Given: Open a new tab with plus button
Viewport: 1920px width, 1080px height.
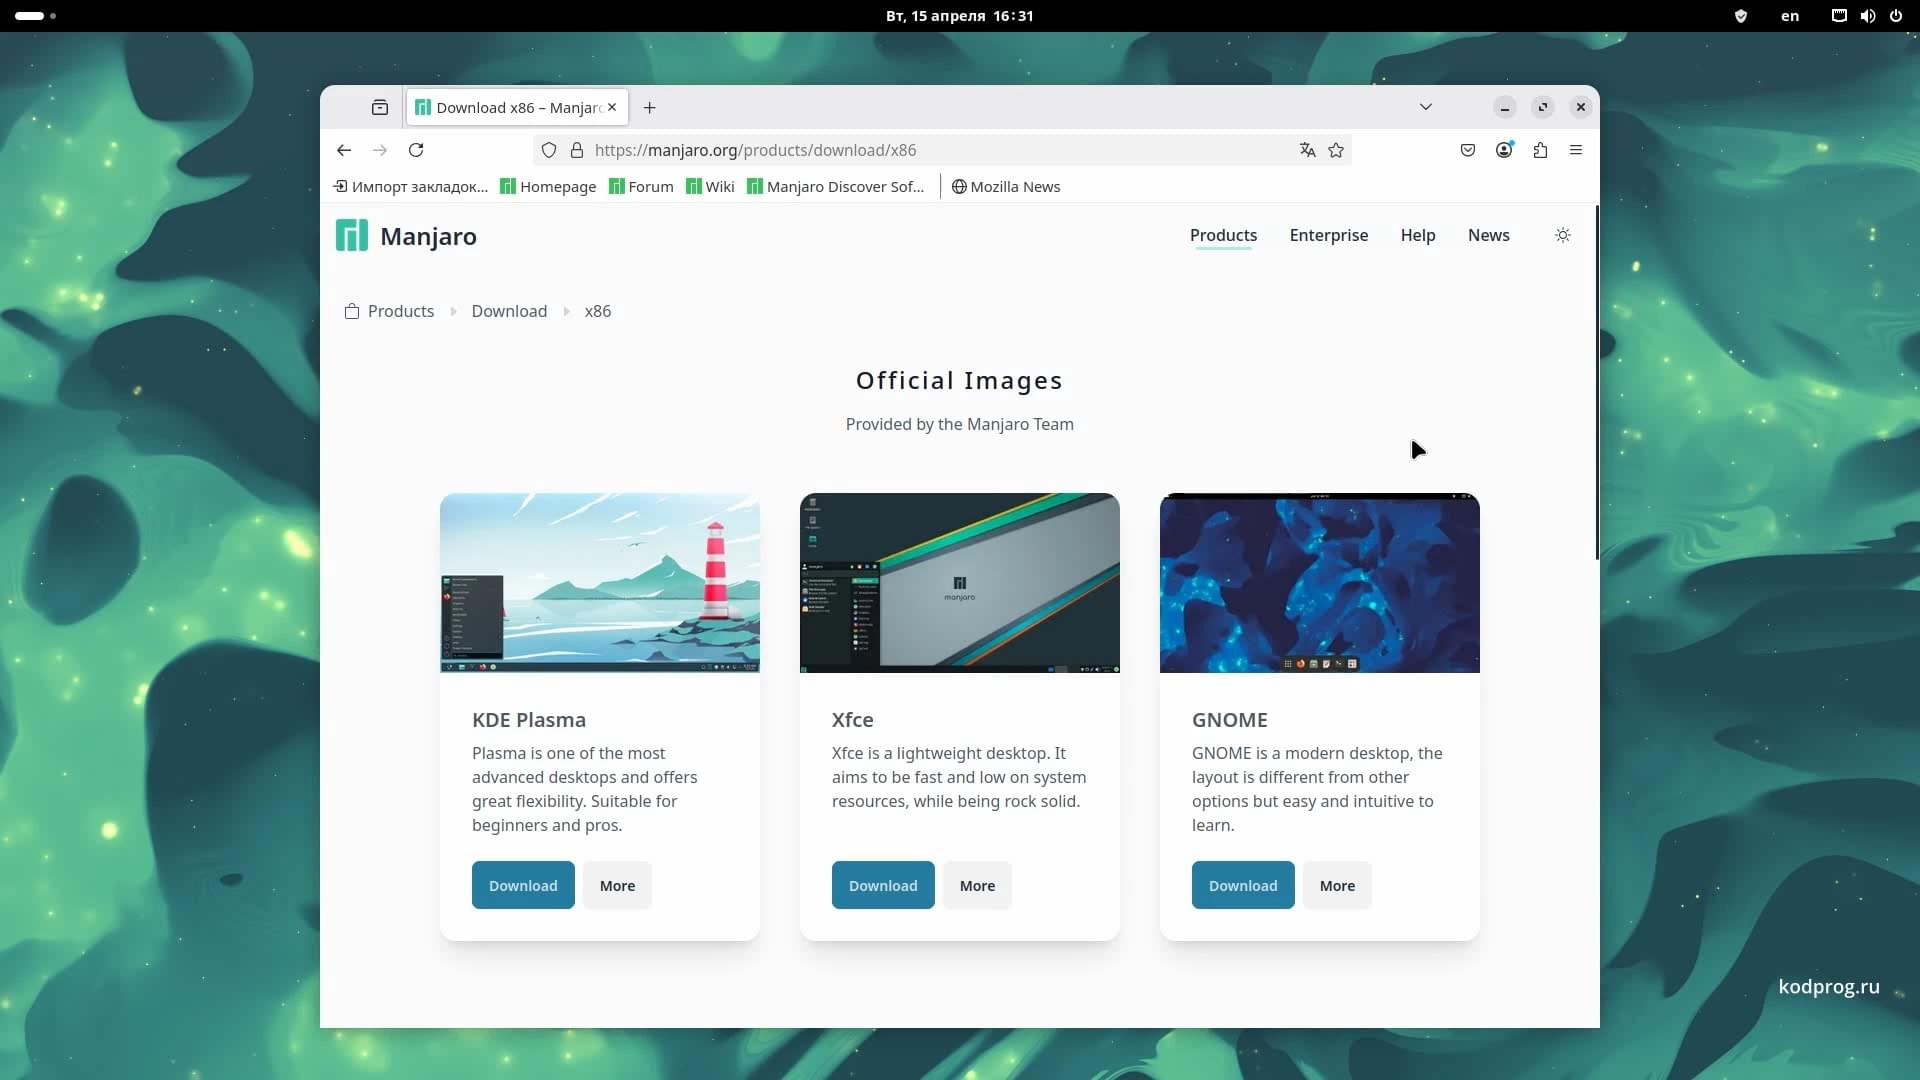Looking at the screenshot, I should pos(650,107).
